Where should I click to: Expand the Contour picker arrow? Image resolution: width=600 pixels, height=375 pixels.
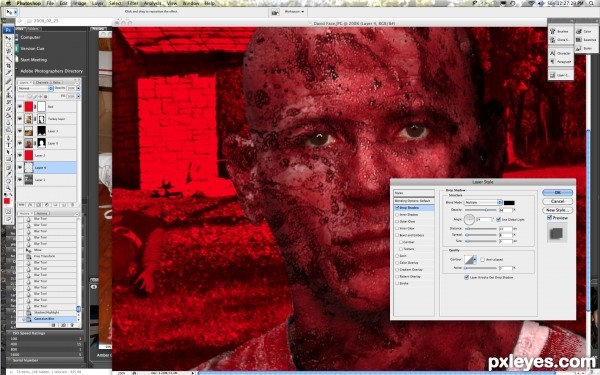coord(475,259)
